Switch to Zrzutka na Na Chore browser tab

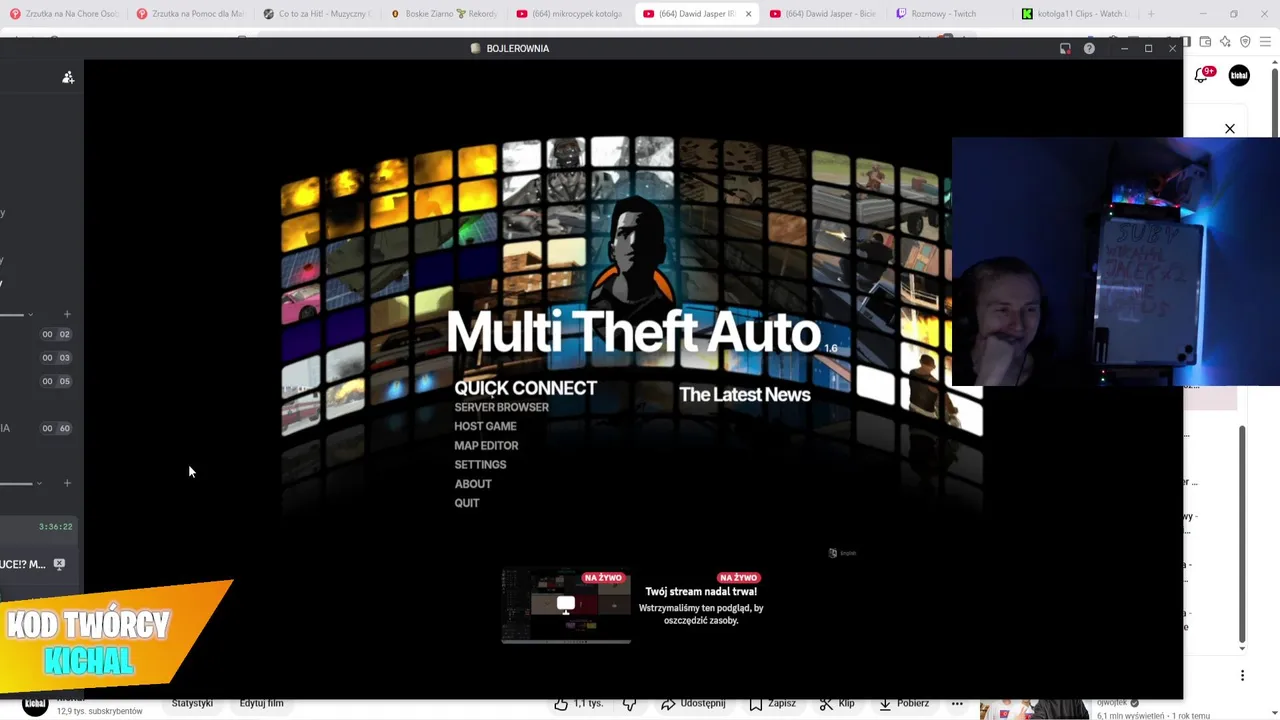[64, 14]
